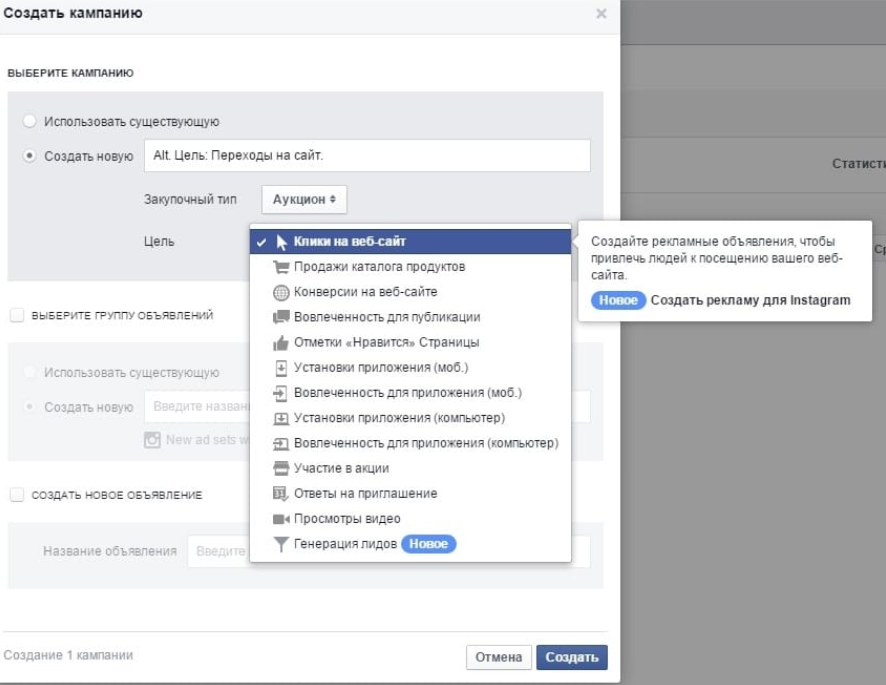Image resolution: width=886 pixels, height=685 pixels.
Task: Click the Создать button
Action: (x=572, y=657)
